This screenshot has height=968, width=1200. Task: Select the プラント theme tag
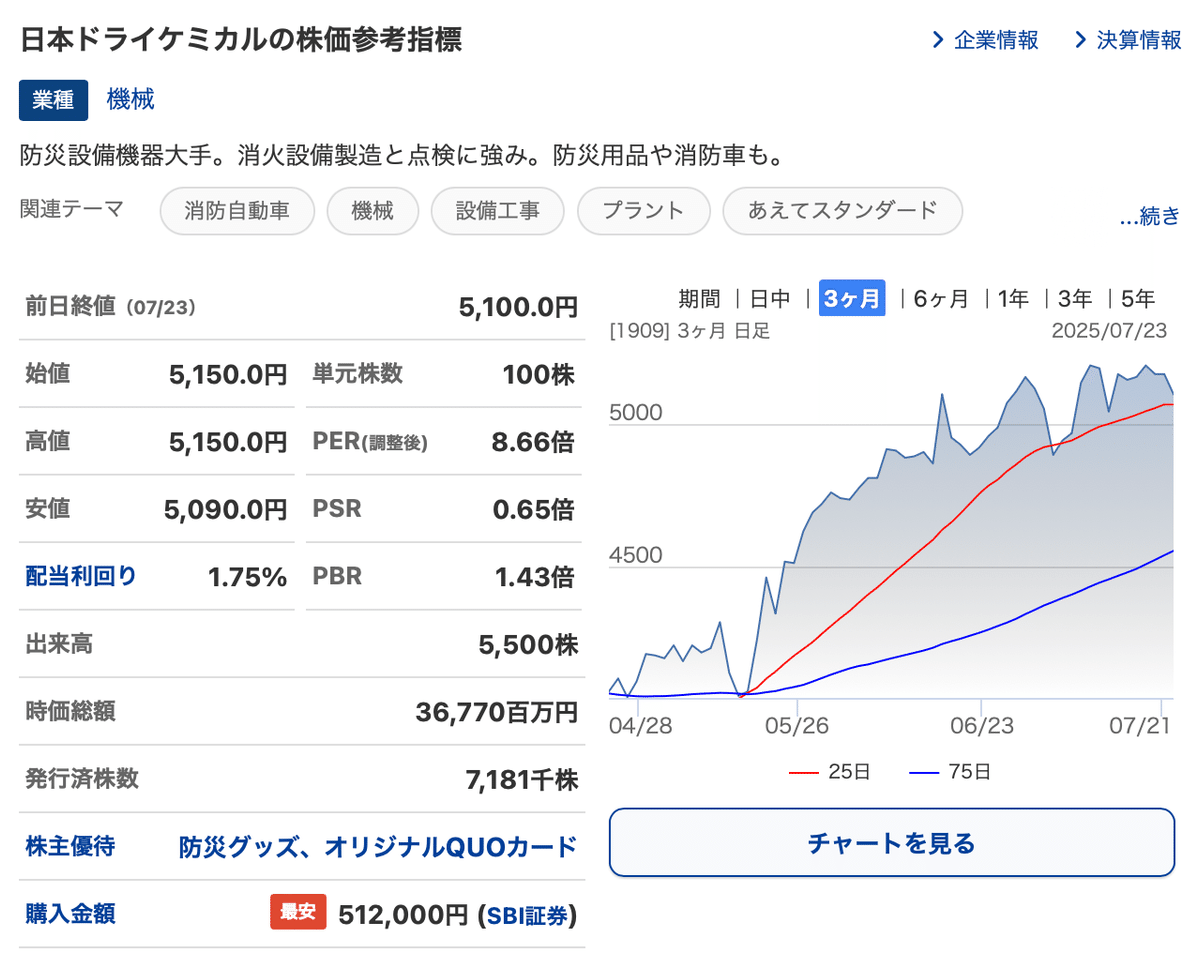pos(644,210)
